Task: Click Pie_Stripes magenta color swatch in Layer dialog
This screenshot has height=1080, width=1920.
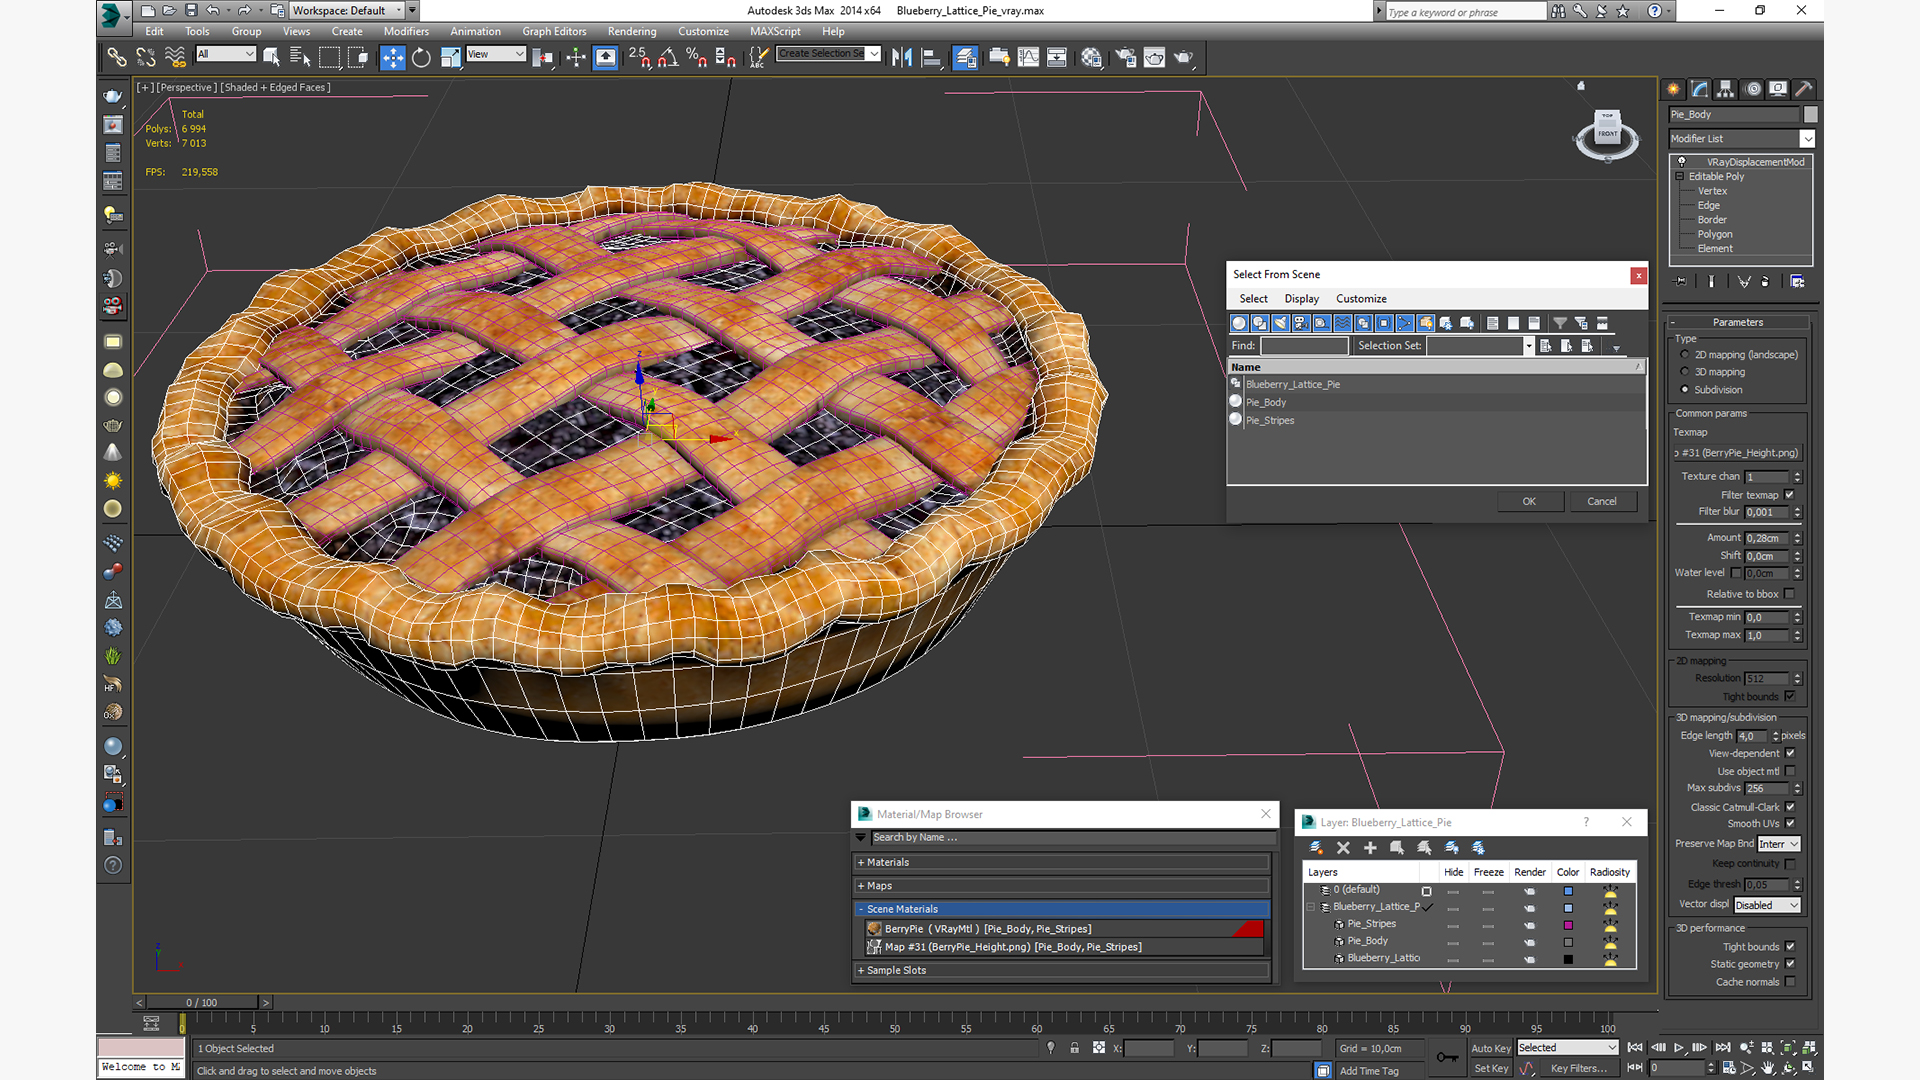Action: 1568,925
